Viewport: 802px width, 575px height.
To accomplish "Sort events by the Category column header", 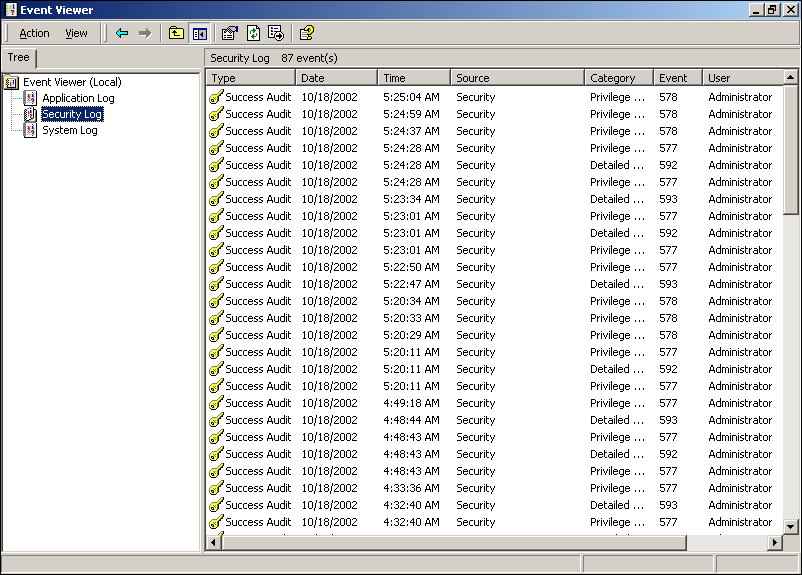I will pyautogui.click(x=618, y=78).
